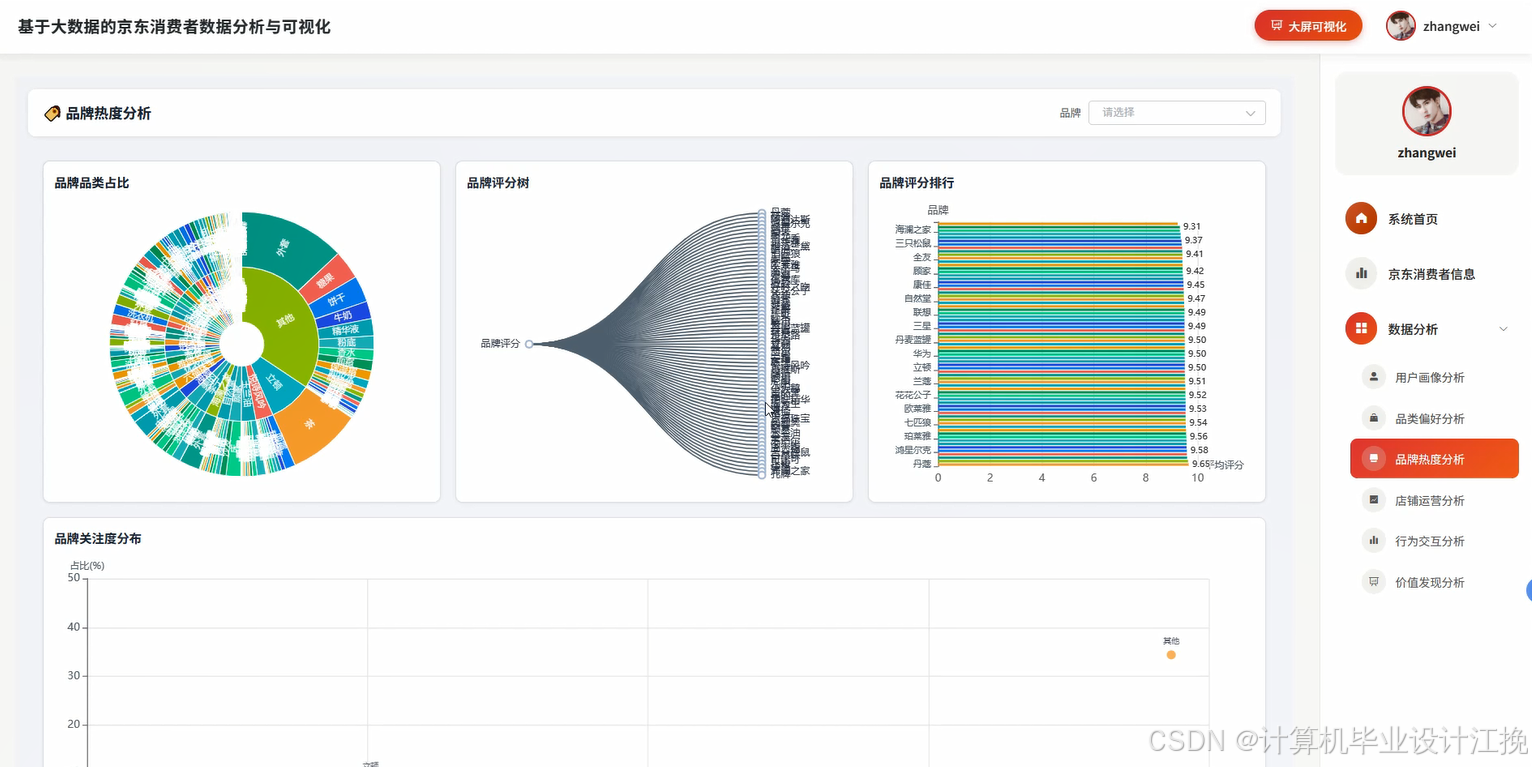Click the 品牌品类占比 chart title
This screenshot has height=767, width=1532.
point(92,183)
